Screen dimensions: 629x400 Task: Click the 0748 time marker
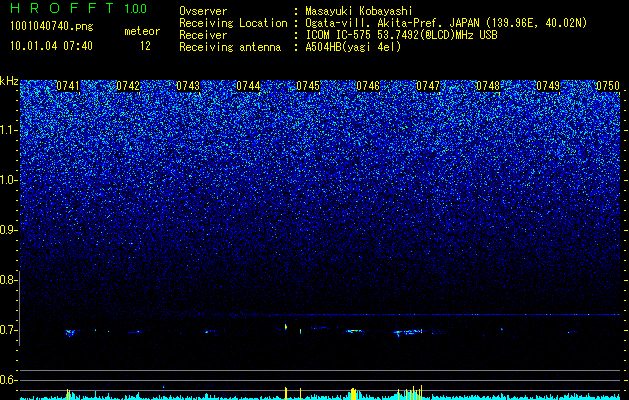click(488, 86)
